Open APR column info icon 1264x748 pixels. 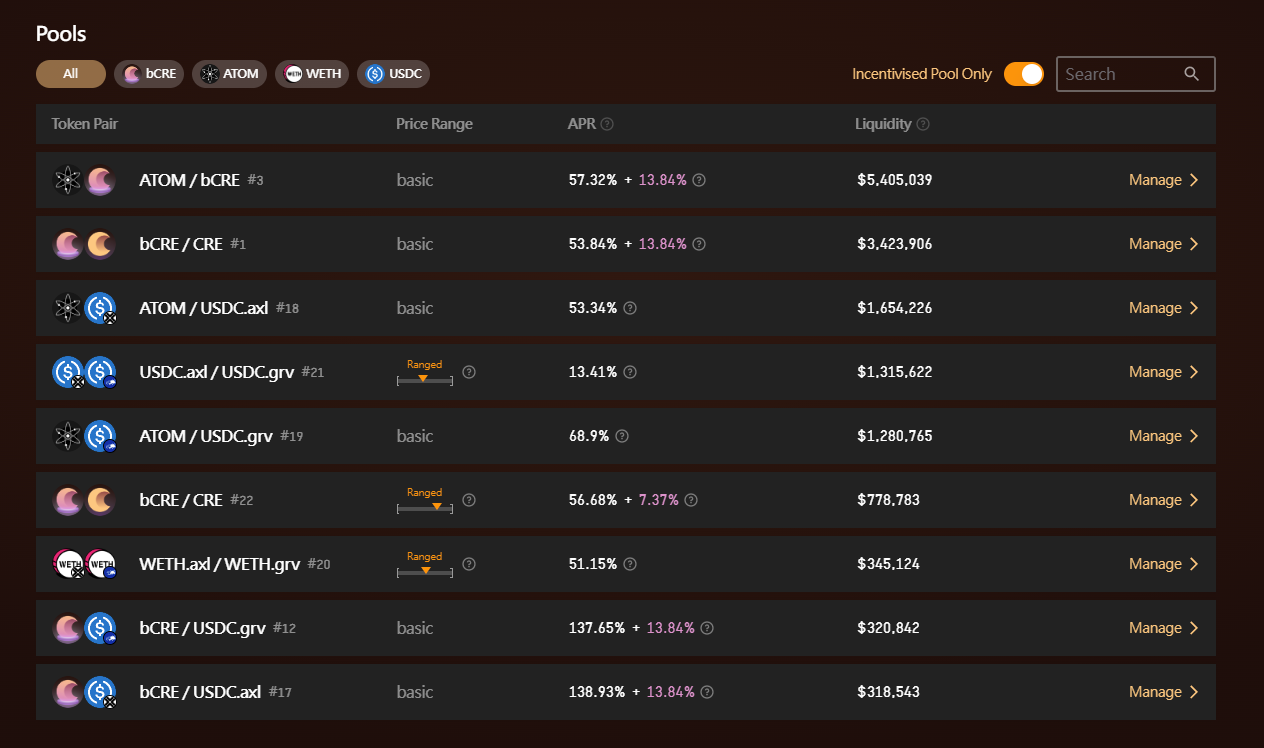point(607,124)
